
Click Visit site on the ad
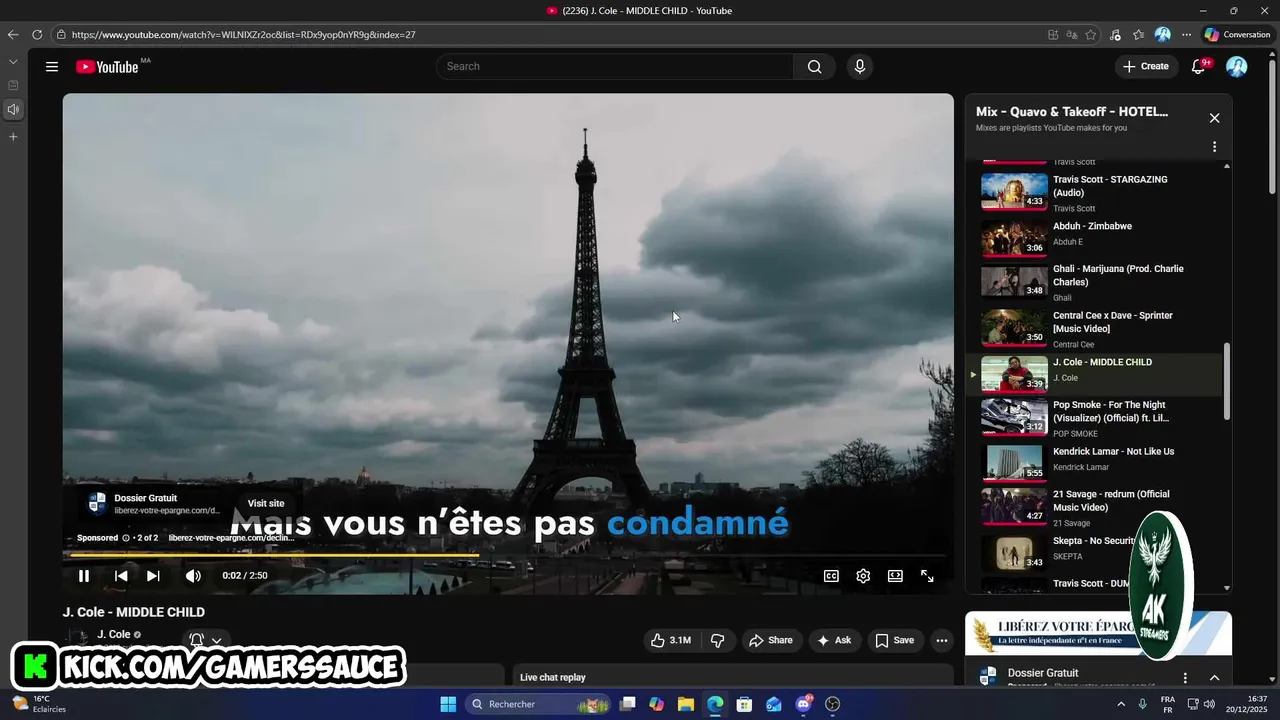click(x=266, y=504)
